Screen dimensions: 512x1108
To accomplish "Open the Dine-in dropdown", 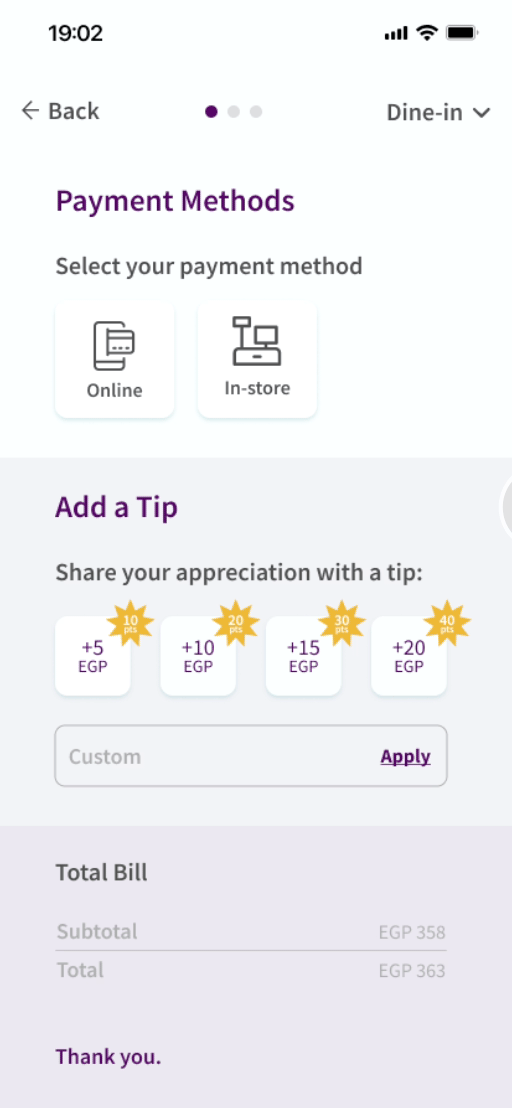I will (x=438, y=112).
